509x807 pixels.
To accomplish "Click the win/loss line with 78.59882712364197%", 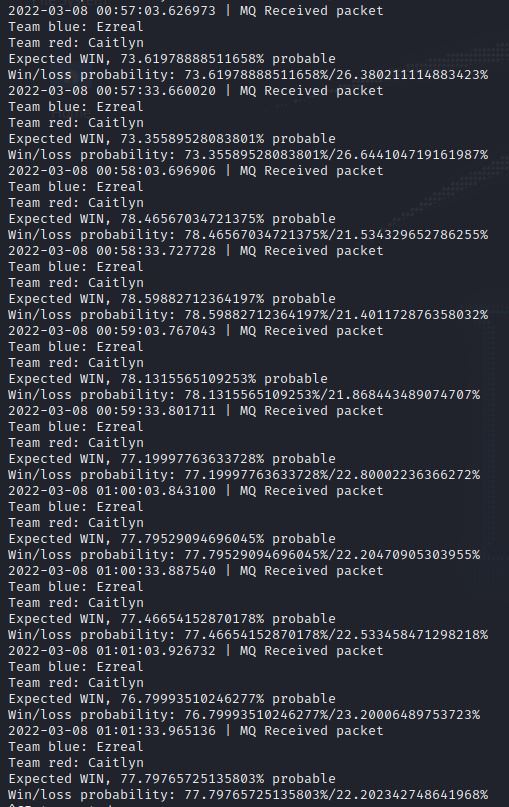I will [x=248, y=315].
